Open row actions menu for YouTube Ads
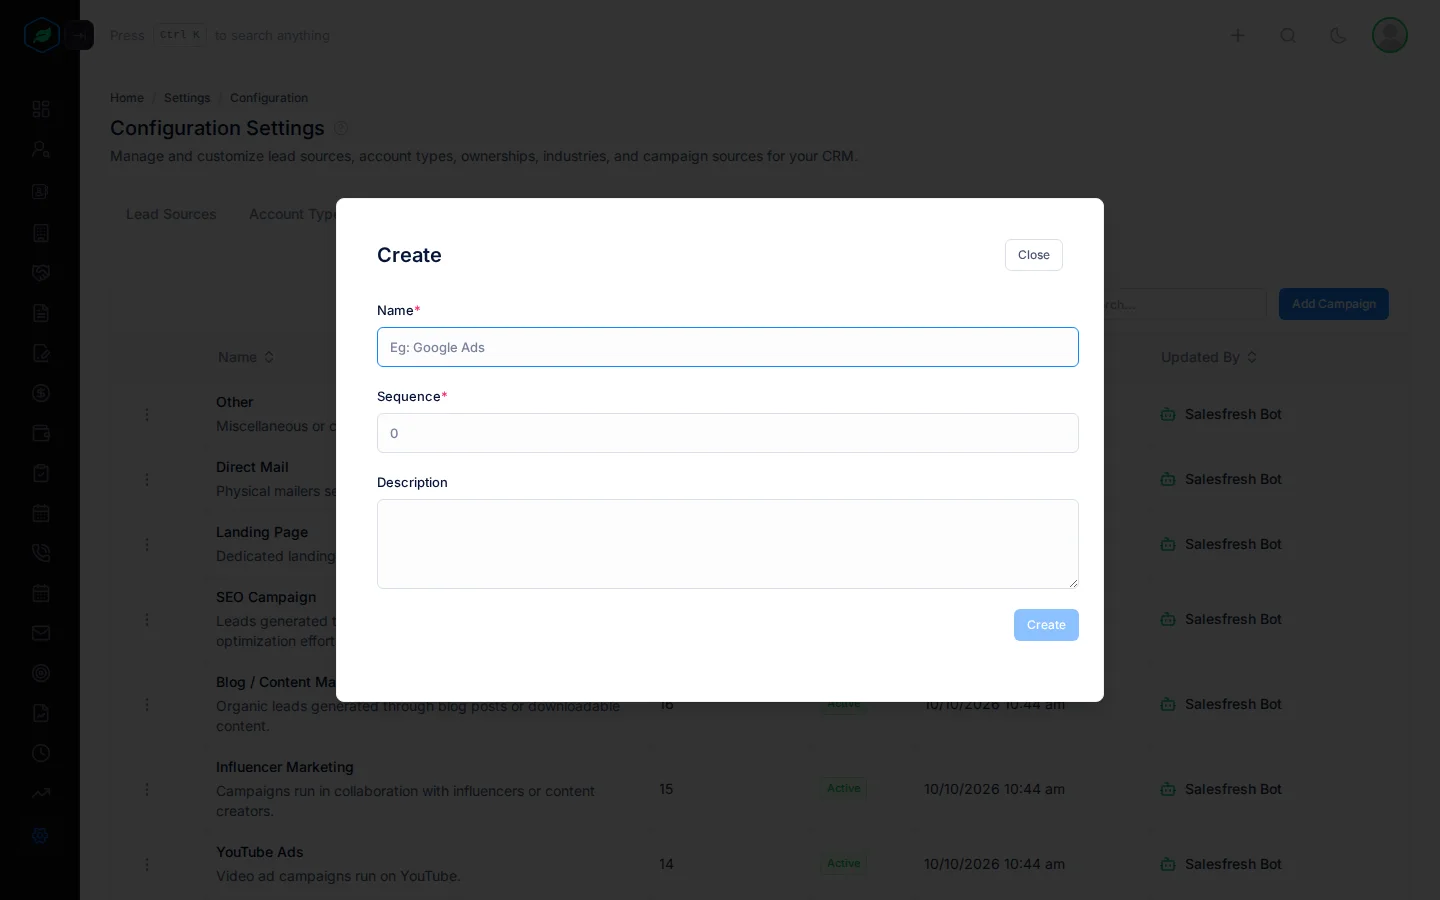This screenshot has width=1440, height=900. coord(147,864)
